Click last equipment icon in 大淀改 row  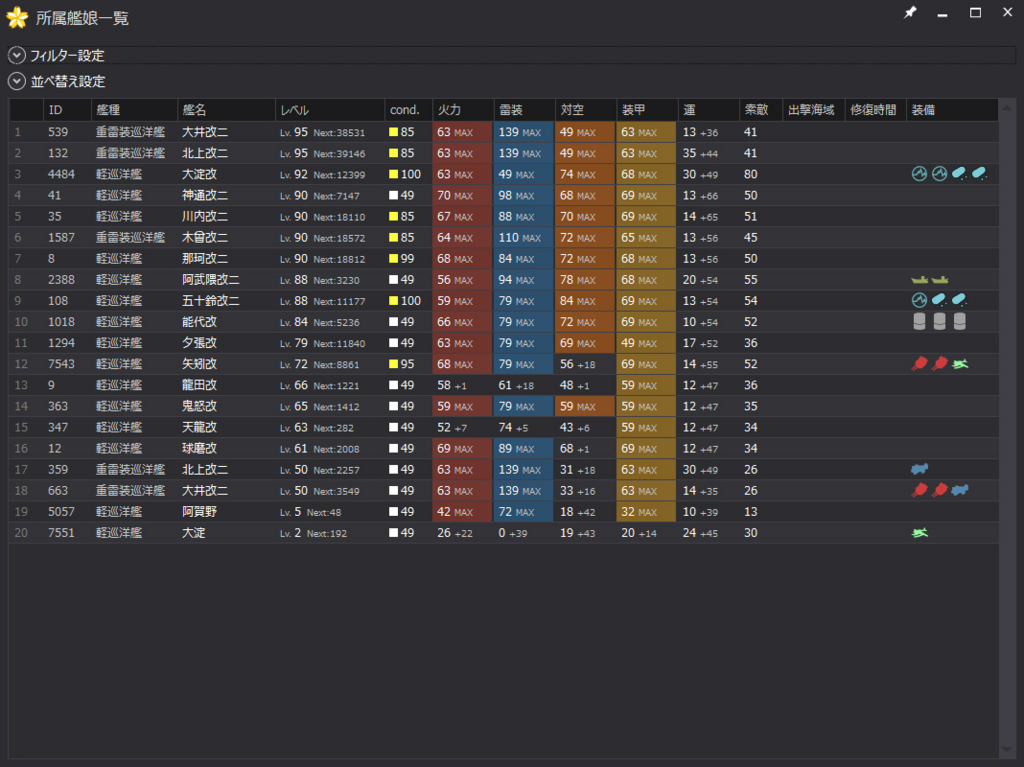coord(980,174)
